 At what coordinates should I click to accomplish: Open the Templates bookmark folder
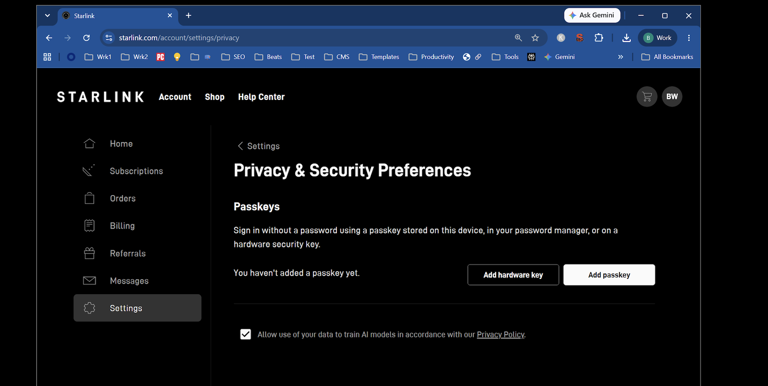click(379, 57)
